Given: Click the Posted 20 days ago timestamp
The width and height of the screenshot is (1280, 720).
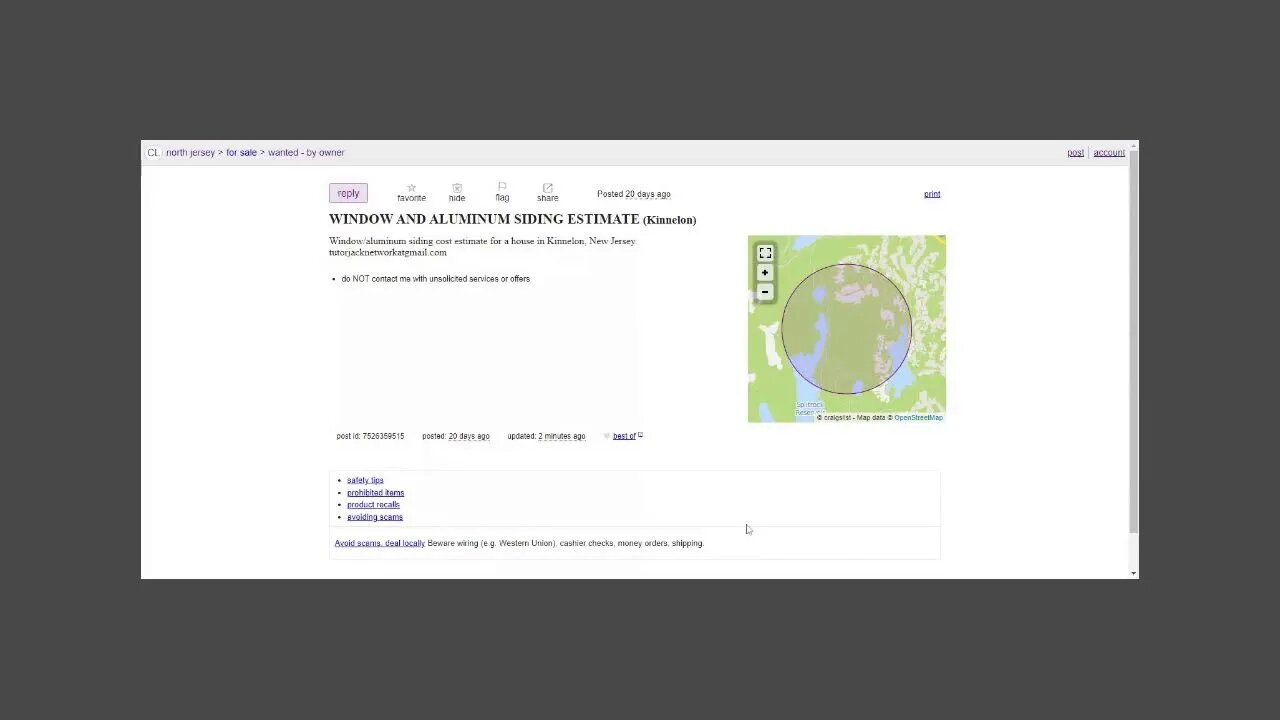Looking at the screenshot, I should 634,194.
